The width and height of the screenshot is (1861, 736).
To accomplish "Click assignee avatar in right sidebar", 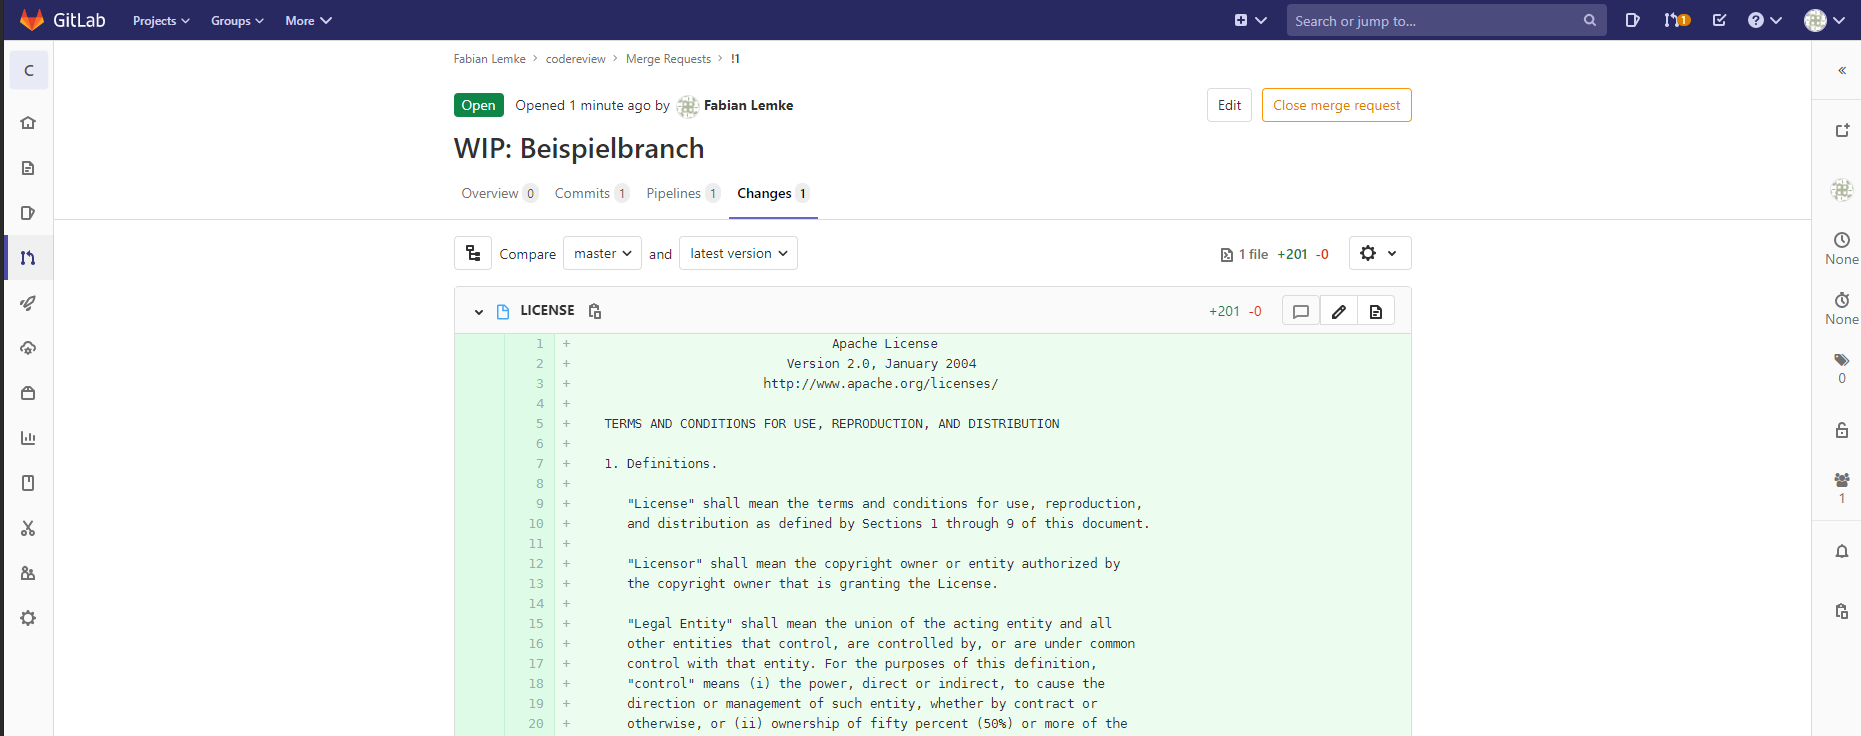I will pyautogui.click(x=1842, y=190).
